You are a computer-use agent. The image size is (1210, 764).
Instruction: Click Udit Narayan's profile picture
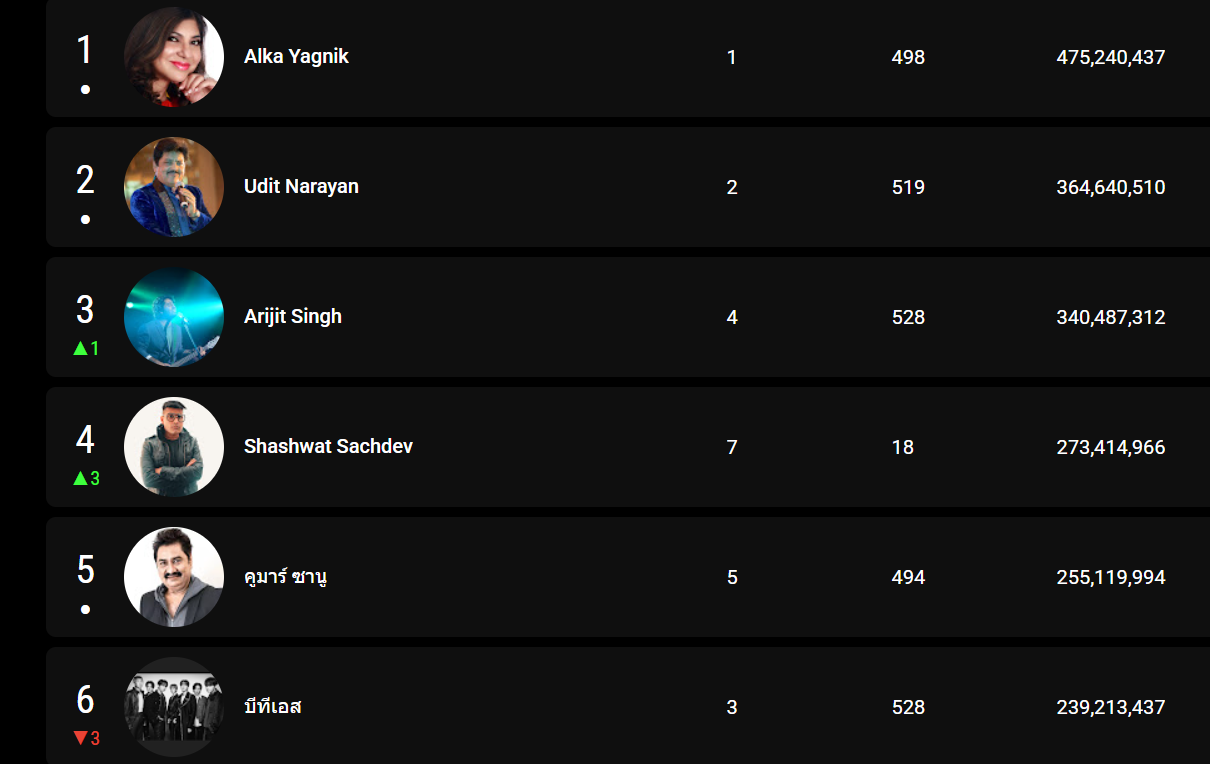tap(174, 187)
